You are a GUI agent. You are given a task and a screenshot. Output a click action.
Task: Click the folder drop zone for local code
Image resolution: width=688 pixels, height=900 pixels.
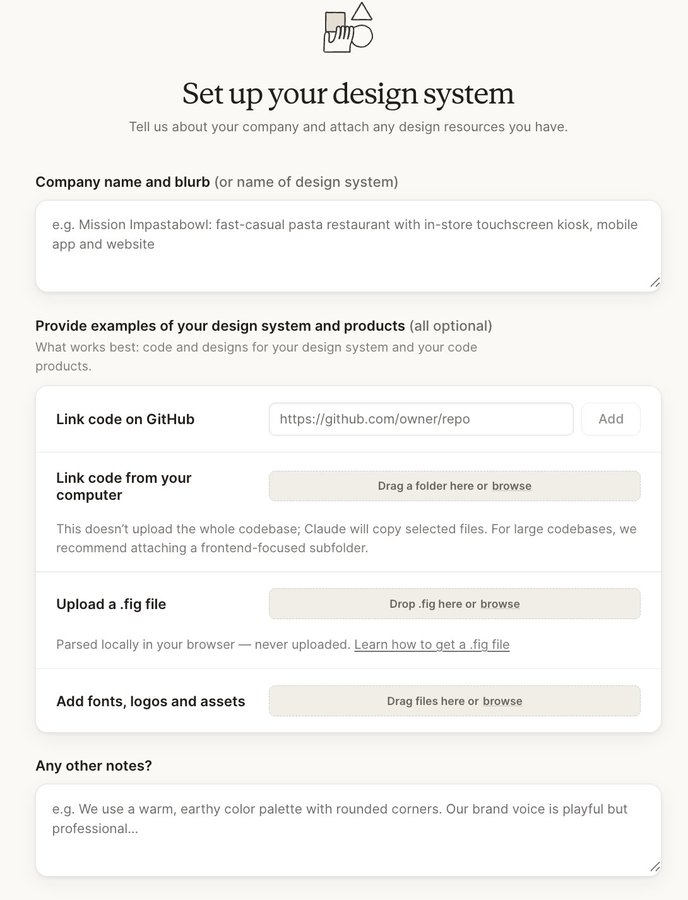pos(454,486)
